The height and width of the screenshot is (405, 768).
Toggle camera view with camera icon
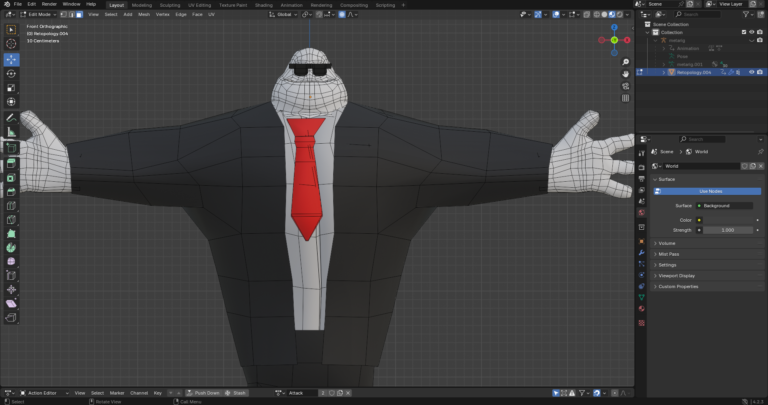625,86
